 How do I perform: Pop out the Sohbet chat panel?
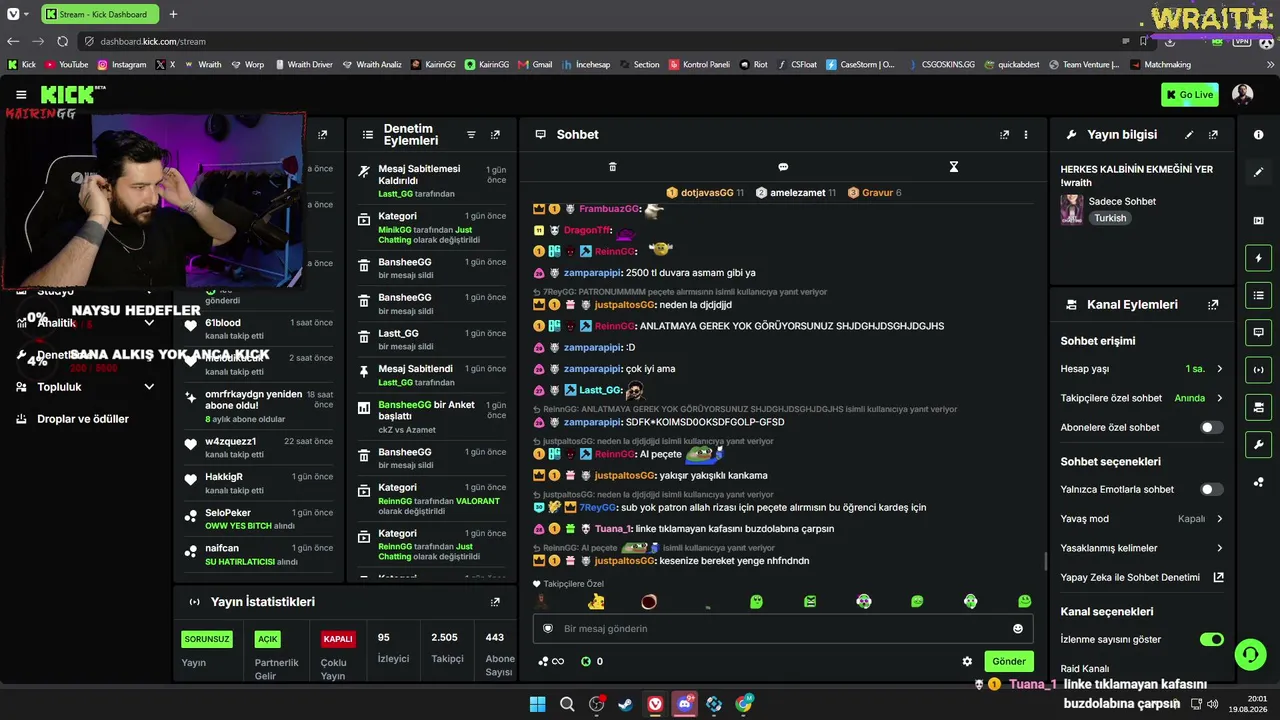(x=1004, y=135)
